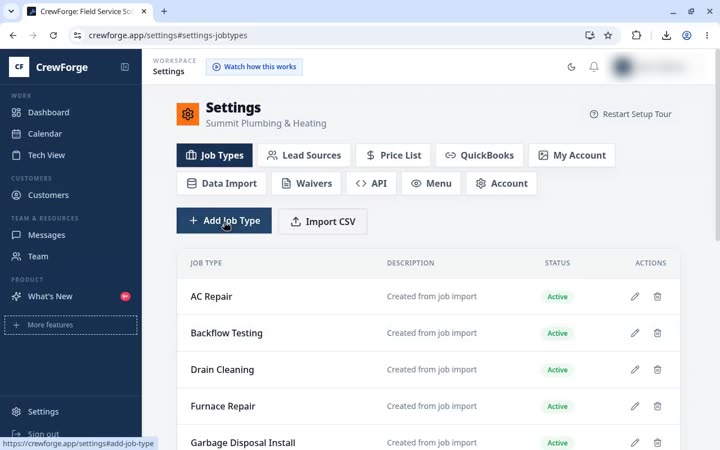Bookmark this page with star icon
The height and width of the screenshot is (450, 720).
(x=608, y=35)
